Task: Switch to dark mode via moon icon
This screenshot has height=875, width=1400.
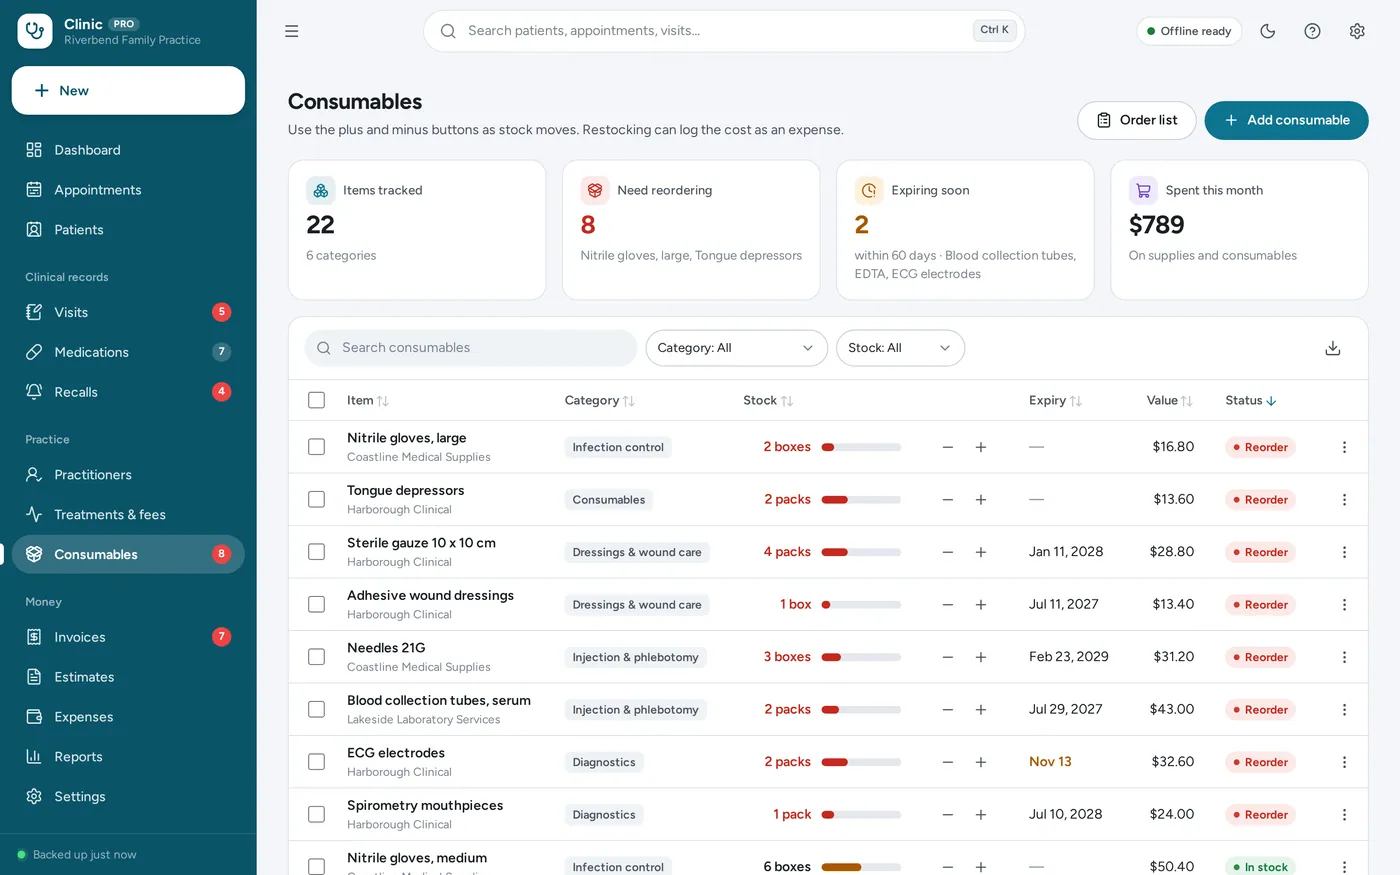Action: [1268, 31]
